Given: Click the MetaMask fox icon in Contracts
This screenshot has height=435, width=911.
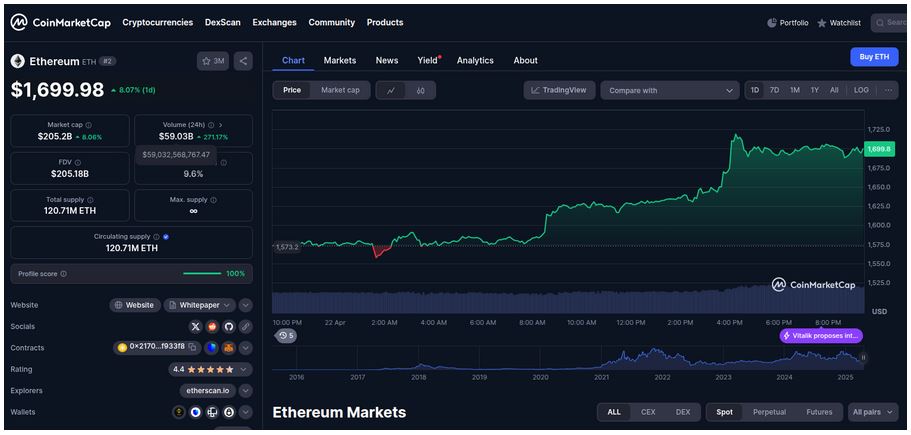Looking at the screenshot, I should [229, 348].
